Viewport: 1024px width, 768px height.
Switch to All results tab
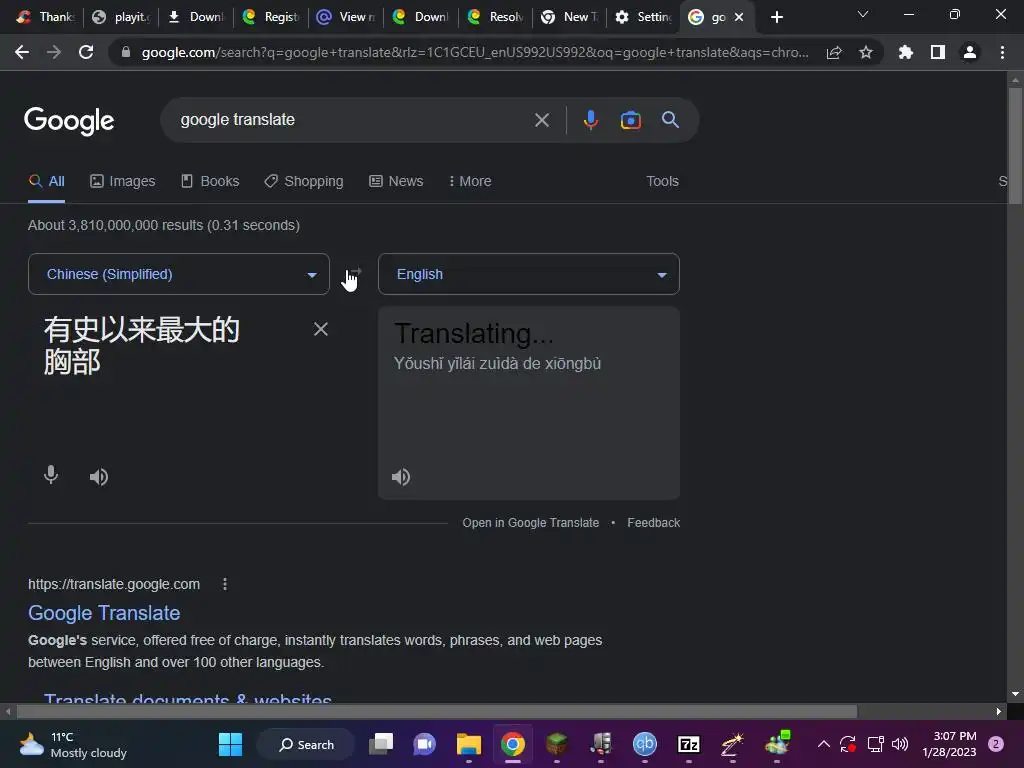coord(46,182)
